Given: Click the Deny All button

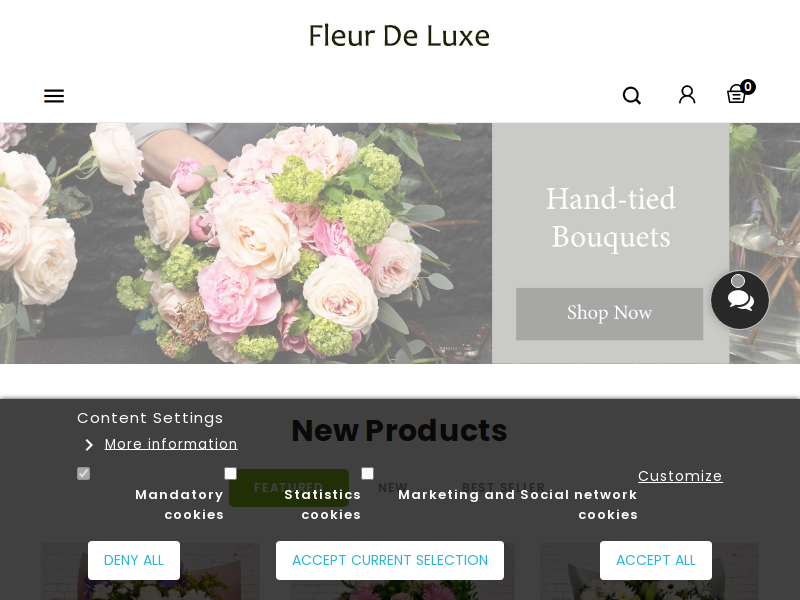Looking at the screenshot, I should point(134,560).
